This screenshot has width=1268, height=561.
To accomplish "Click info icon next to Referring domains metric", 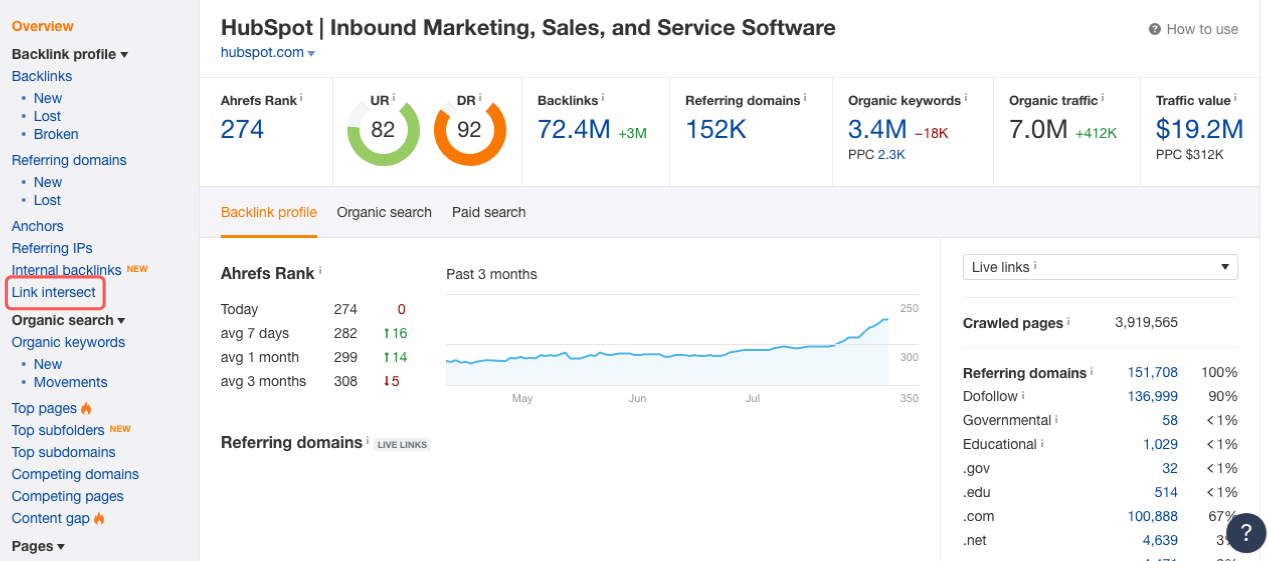I will [x=805, y=98].
